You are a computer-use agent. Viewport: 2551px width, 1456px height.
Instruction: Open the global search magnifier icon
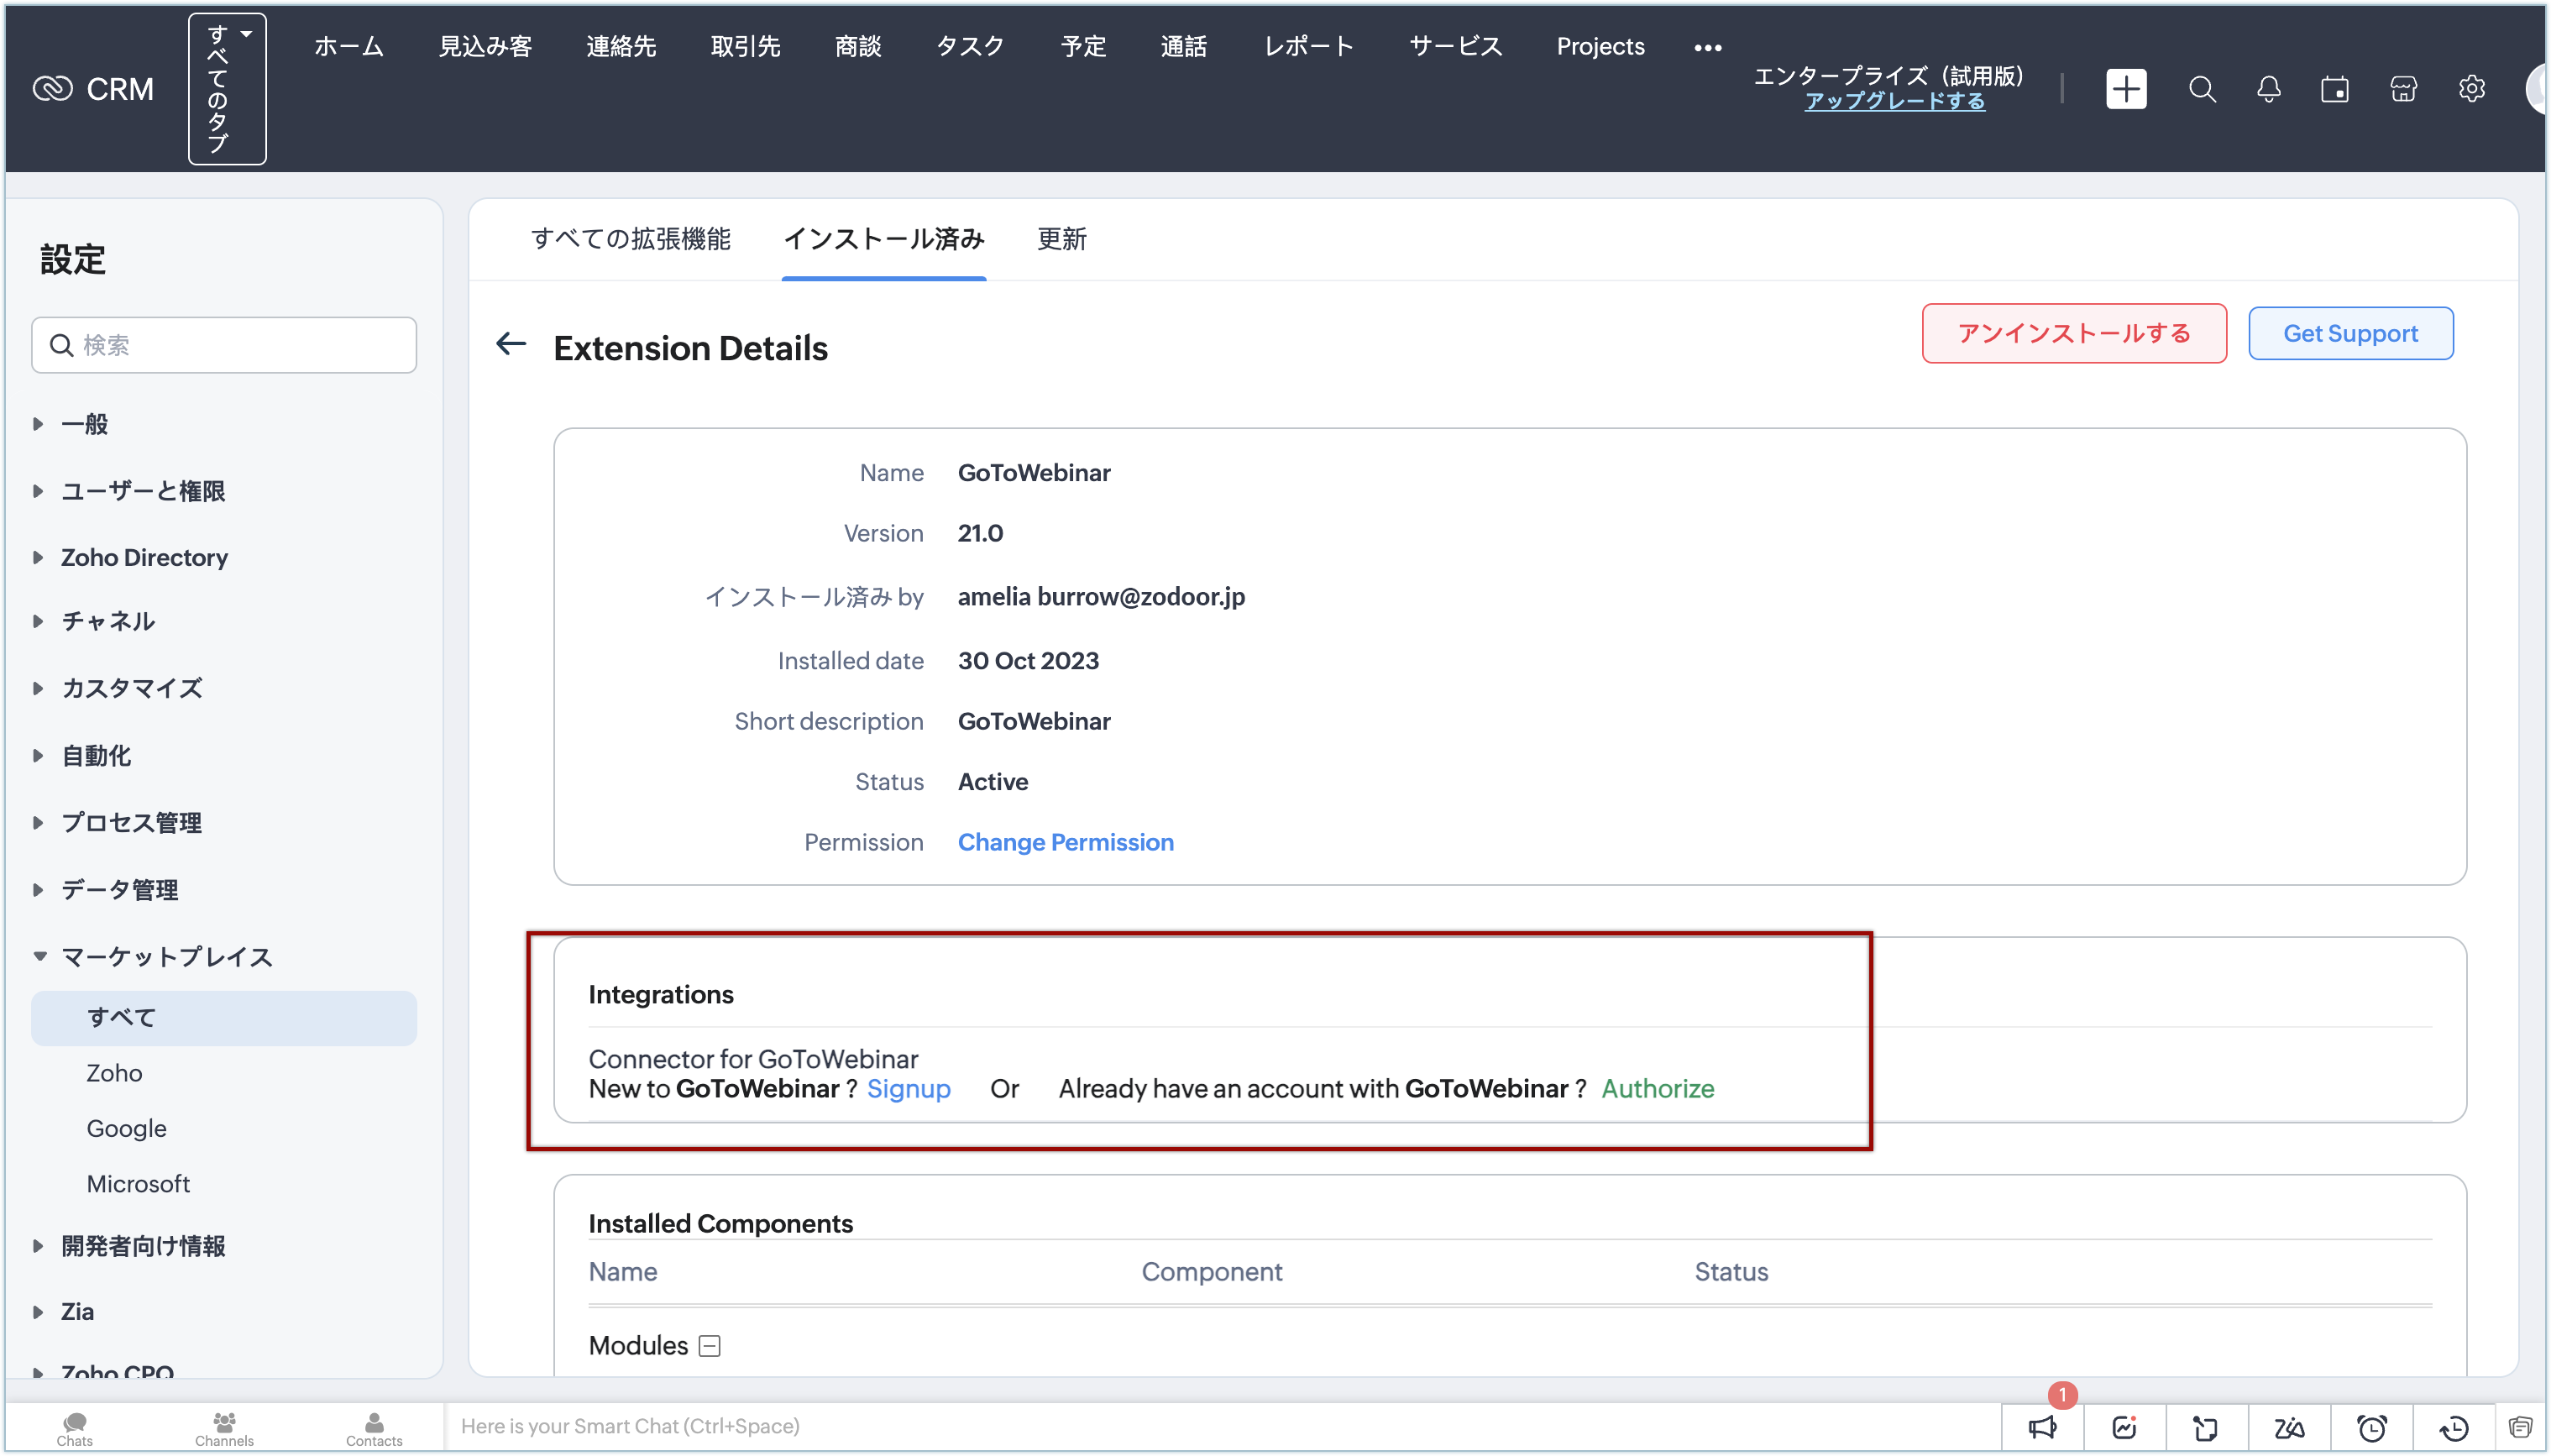tap(2201, 89)
